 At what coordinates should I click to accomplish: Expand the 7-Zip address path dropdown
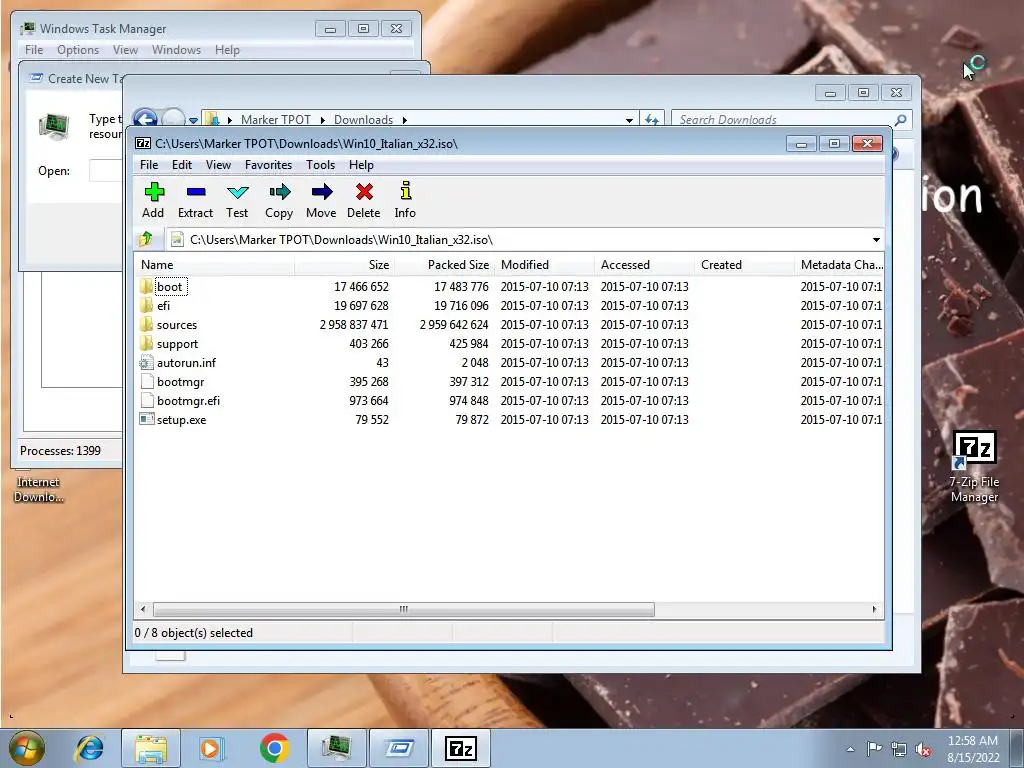[876, 240]
